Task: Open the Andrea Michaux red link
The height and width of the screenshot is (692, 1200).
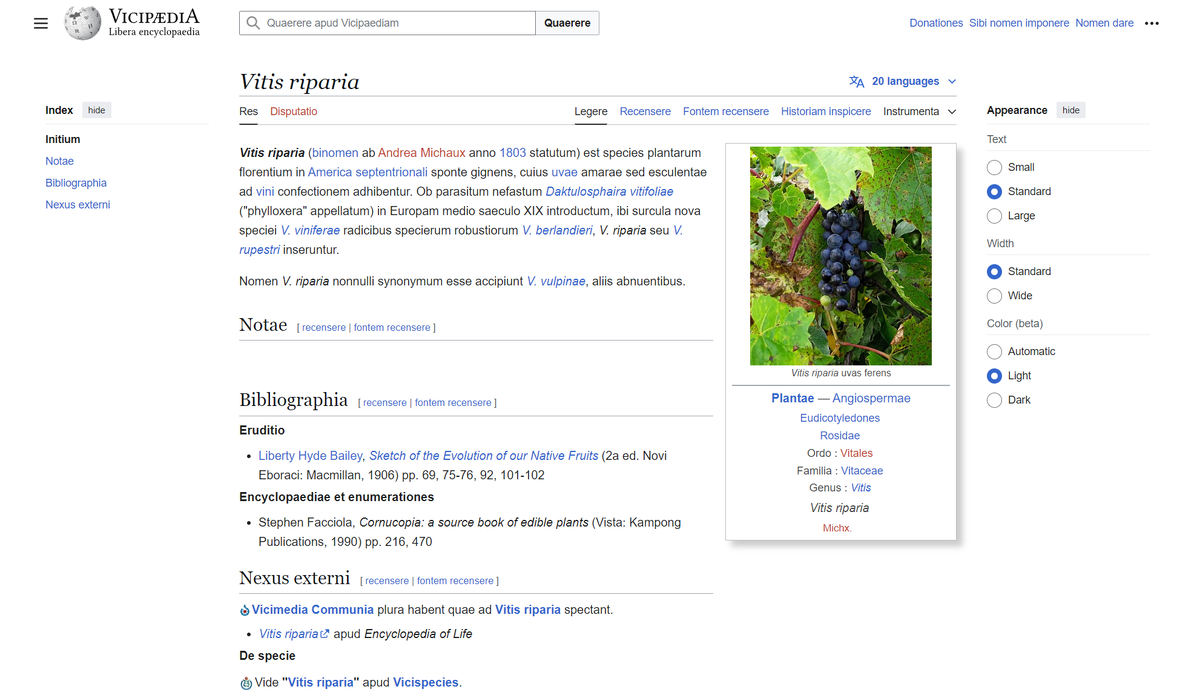Action: (422, 153)
